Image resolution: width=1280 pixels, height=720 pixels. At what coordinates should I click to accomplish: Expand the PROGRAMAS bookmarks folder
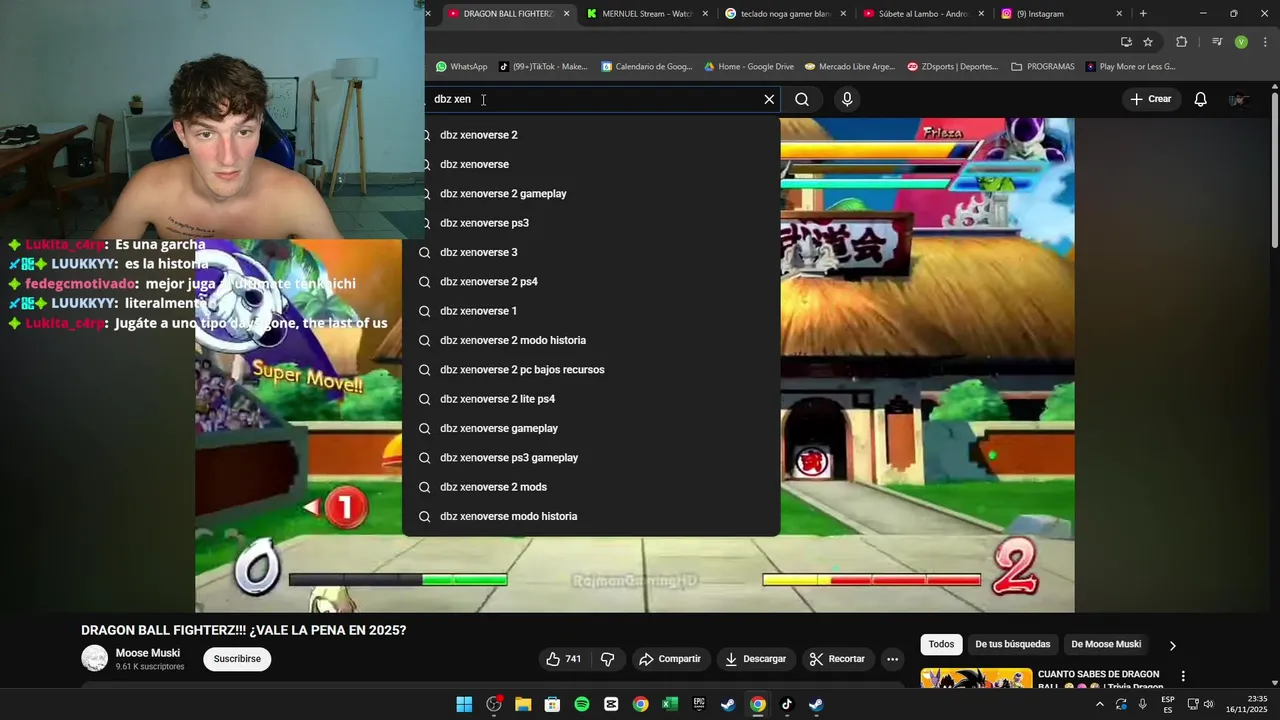coord(1043,67)
